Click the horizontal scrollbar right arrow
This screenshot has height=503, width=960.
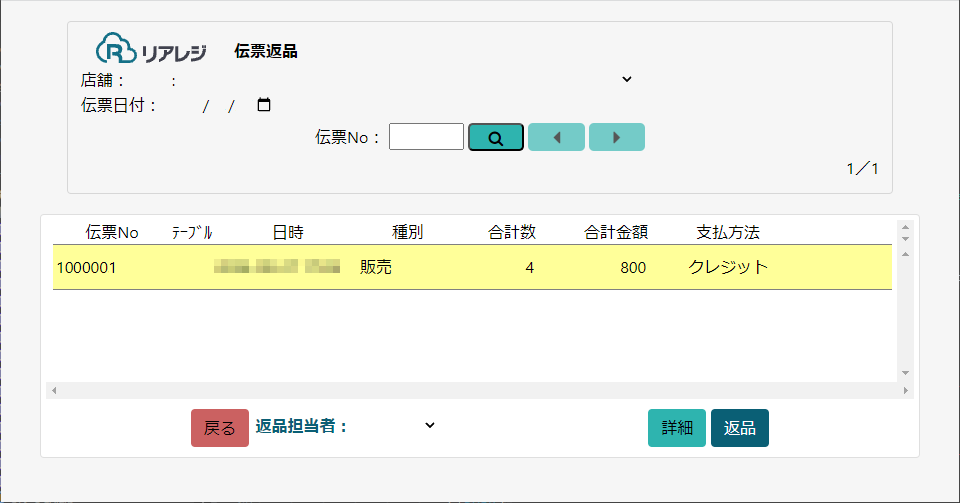906,390
